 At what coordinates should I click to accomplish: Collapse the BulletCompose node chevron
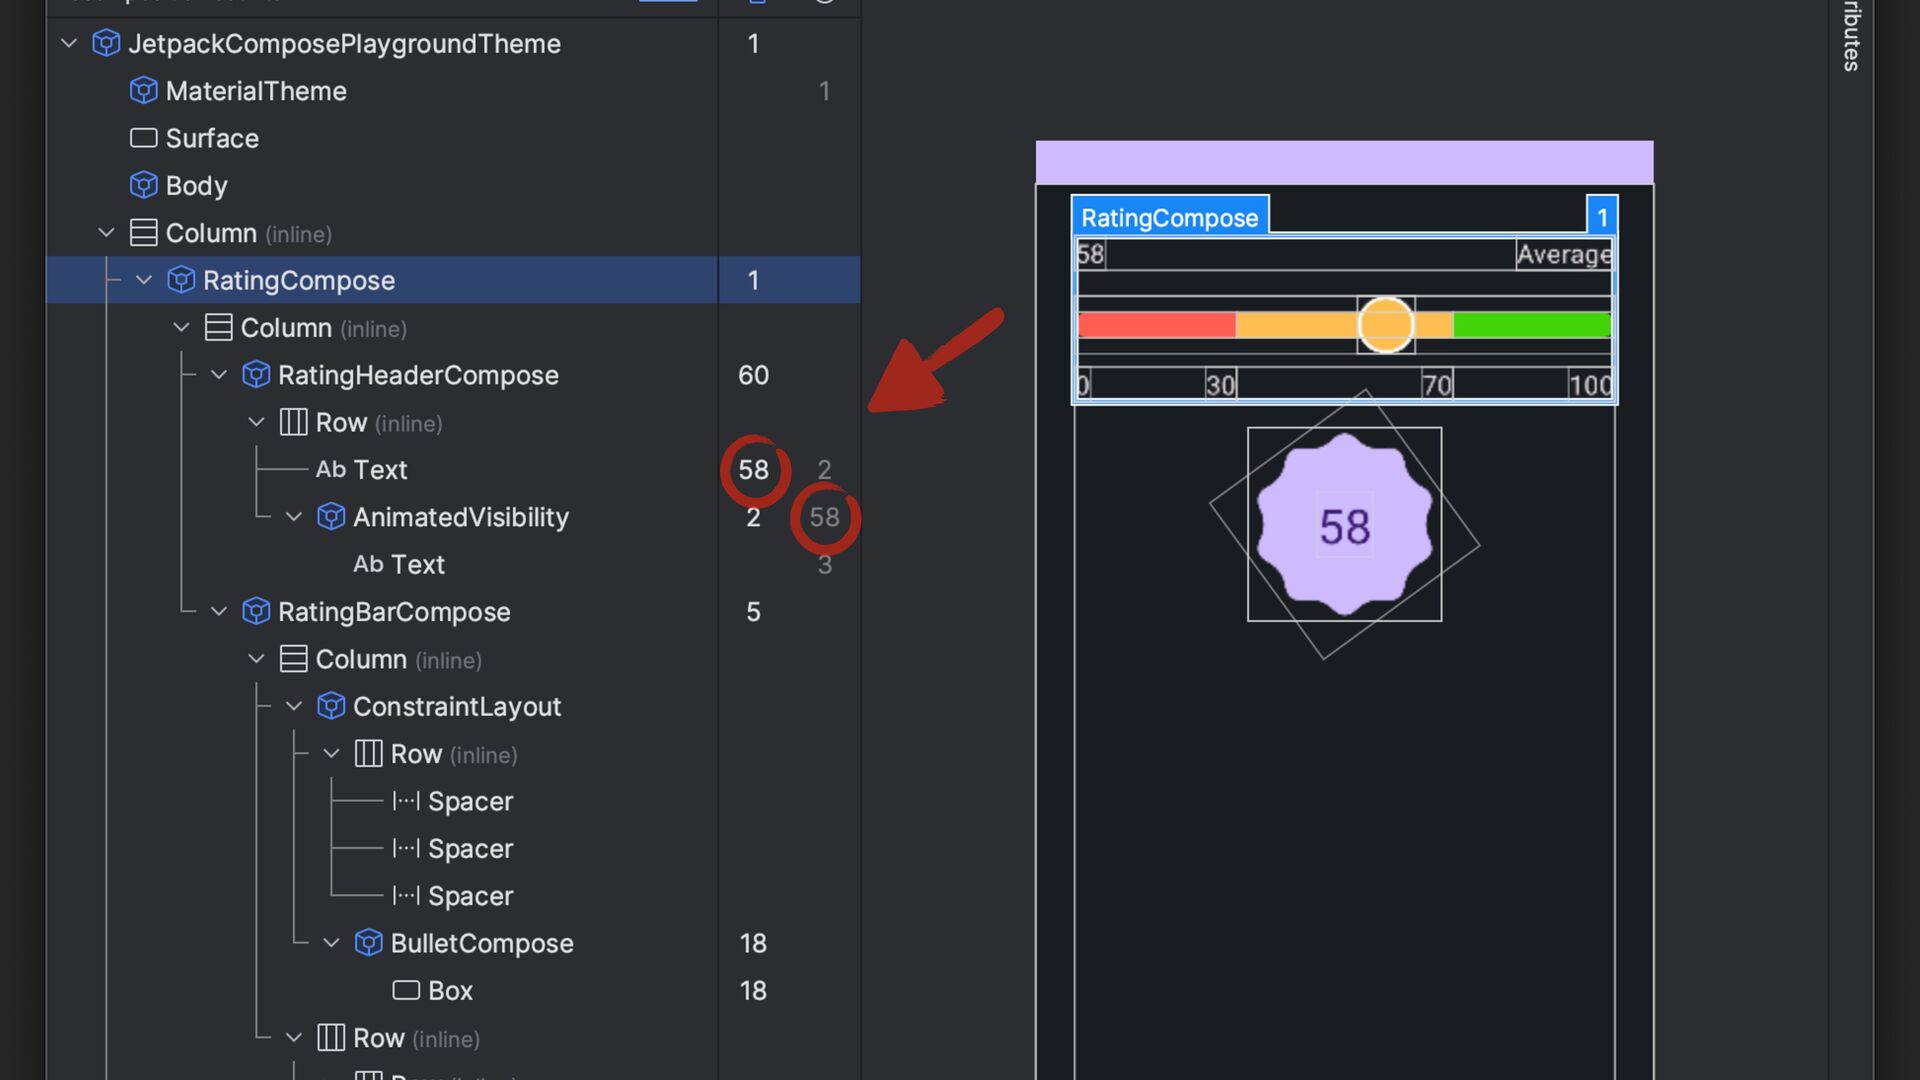tap(332, 943)
